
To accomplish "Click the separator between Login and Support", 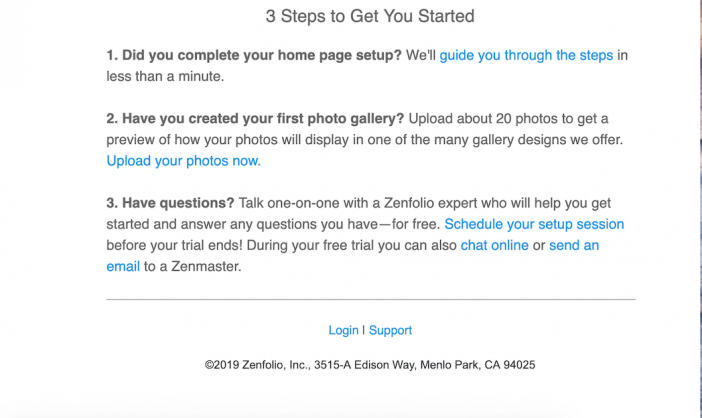I will pos(364,330).
